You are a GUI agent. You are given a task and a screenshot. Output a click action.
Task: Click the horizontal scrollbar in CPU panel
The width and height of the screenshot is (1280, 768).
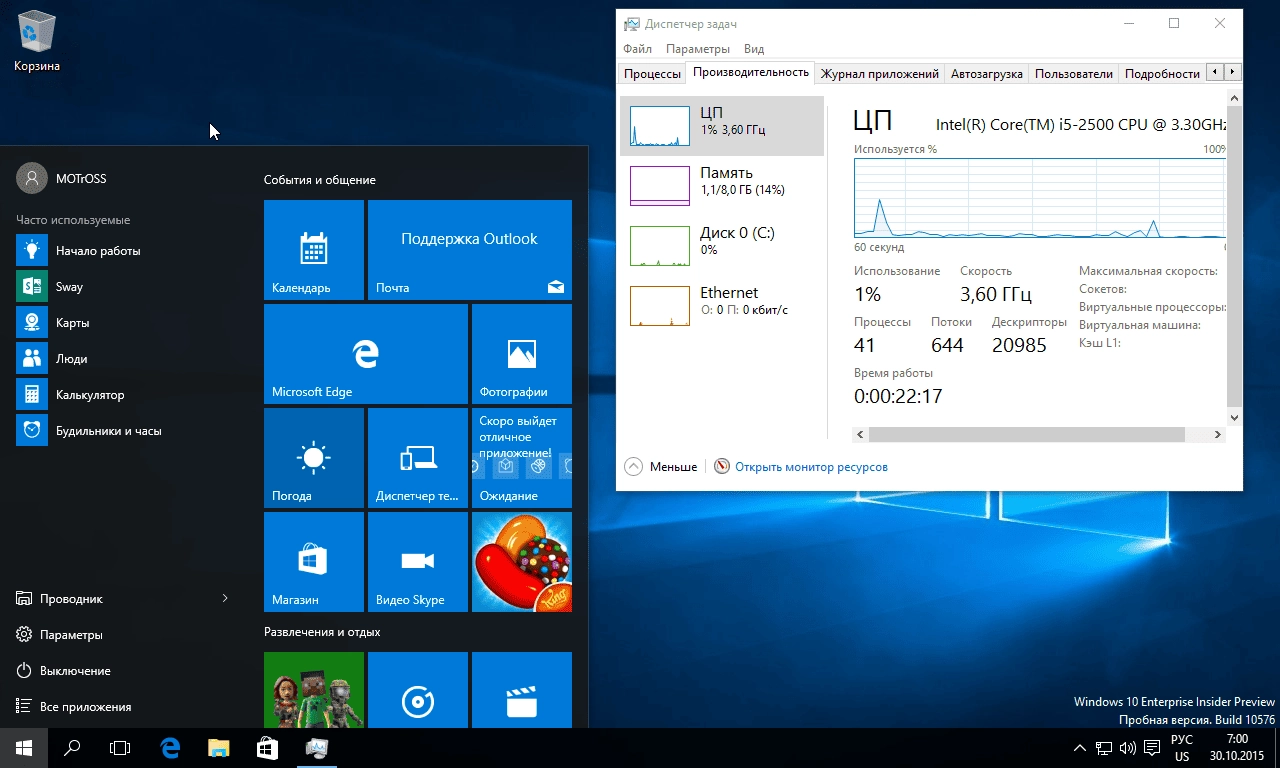(1026, 435)
